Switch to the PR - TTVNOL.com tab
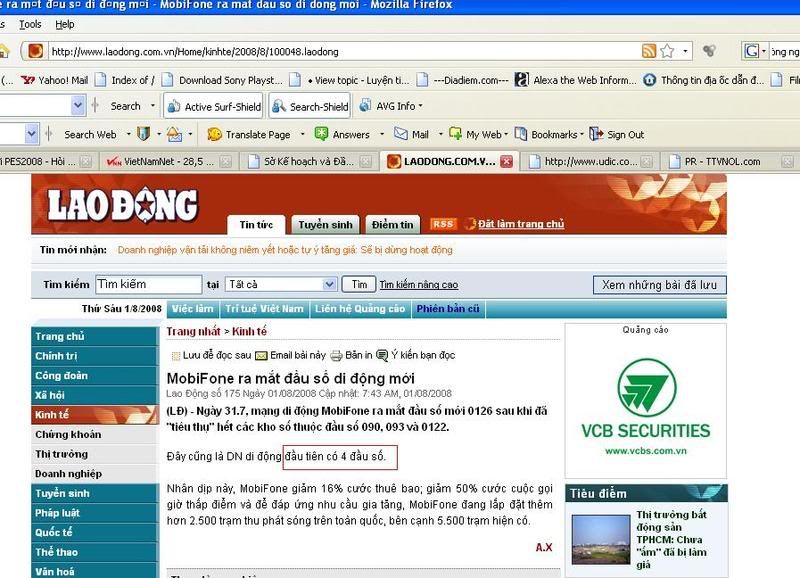Image resolution: width=800 pixels, height=578 pixels. tap(730, 162)
